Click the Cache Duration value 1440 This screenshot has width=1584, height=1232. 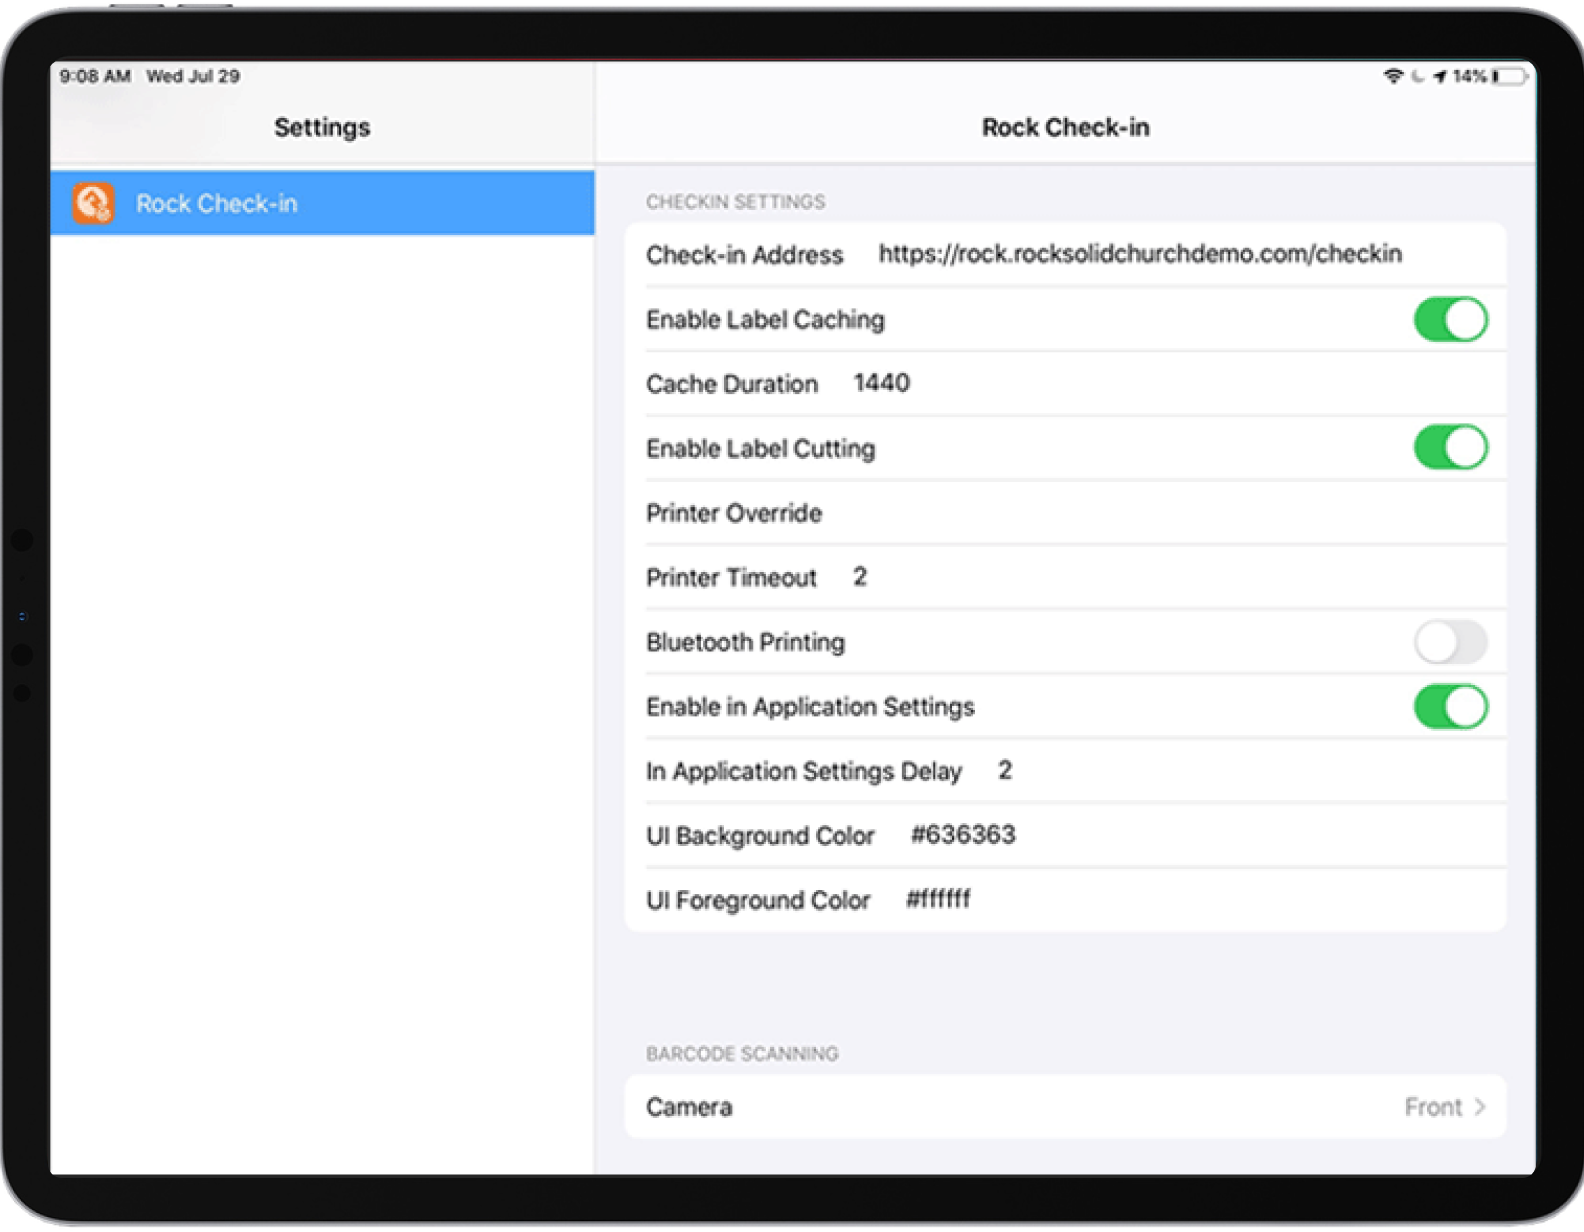pos(881,383)
